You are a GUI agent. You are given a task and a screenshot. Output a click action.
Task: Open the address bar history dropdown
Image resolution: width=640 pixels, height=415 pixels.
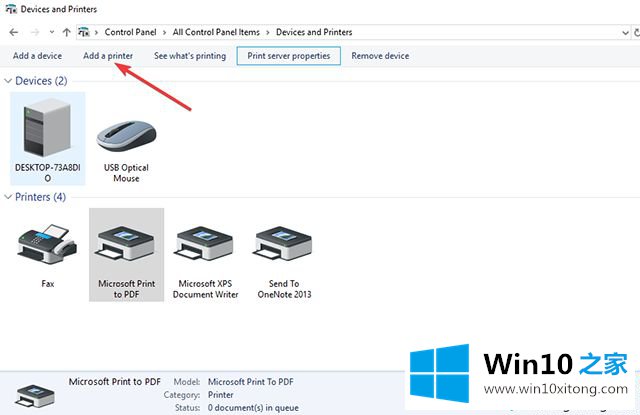(625, 33)
